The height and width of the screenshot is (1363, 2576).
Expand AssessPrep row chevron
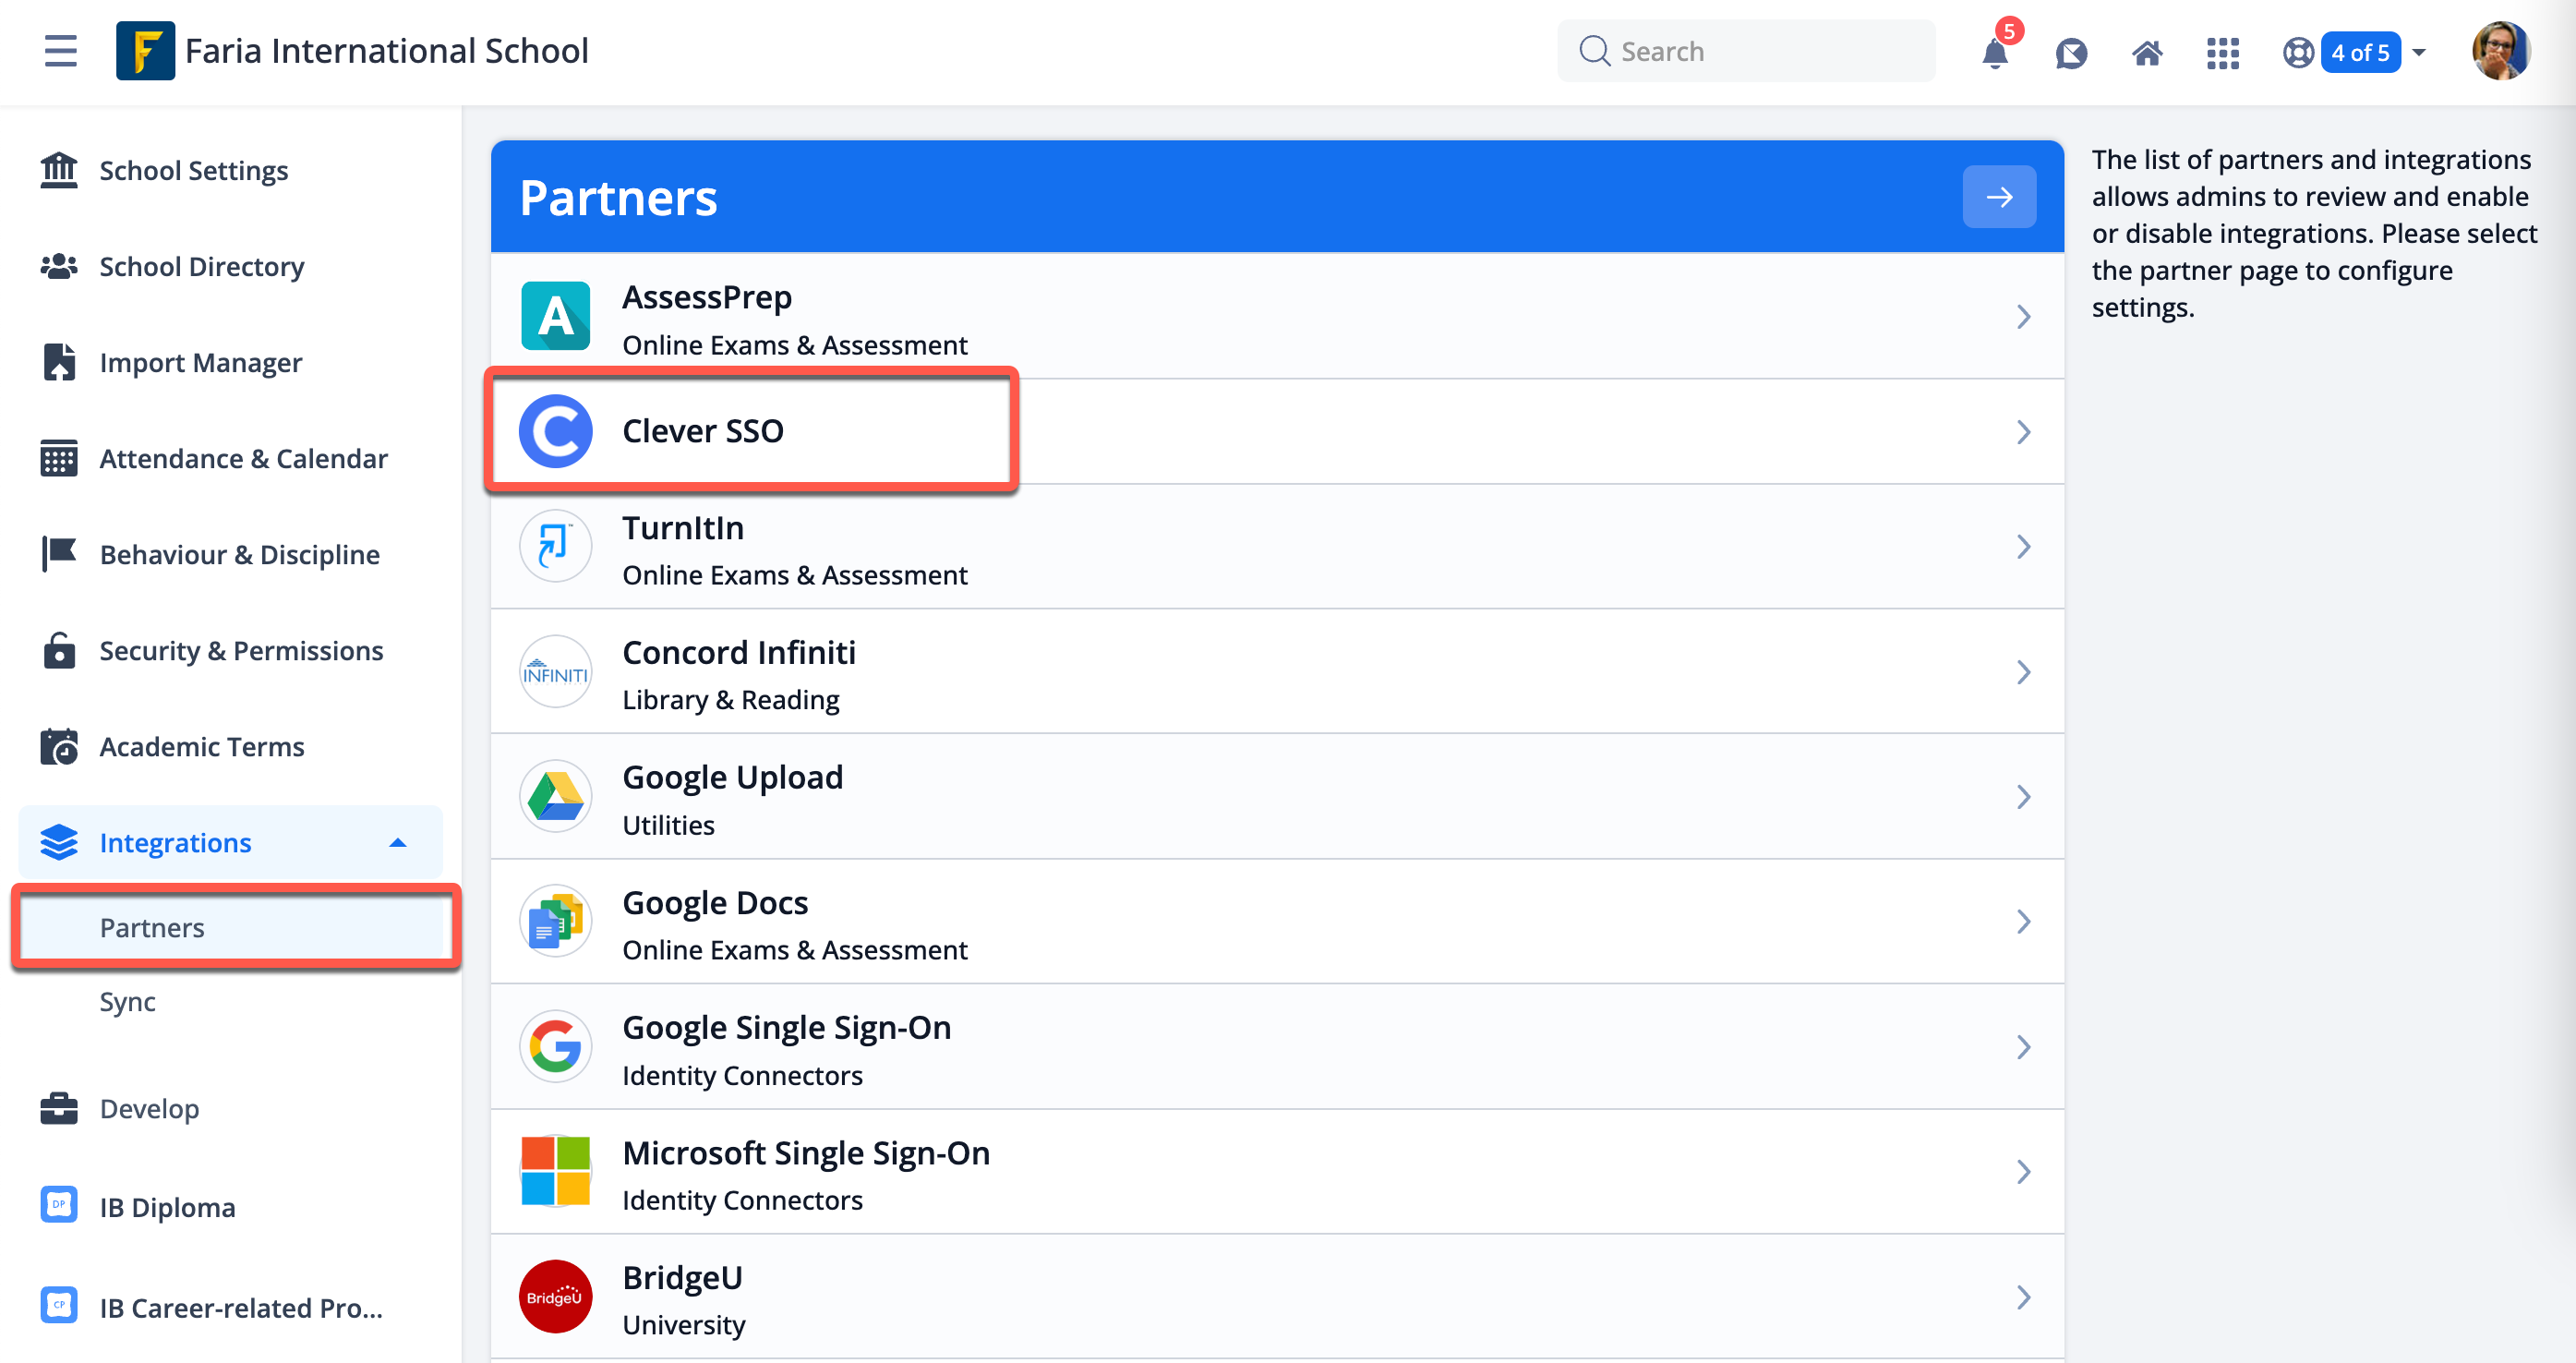(x=2024, y=317)
